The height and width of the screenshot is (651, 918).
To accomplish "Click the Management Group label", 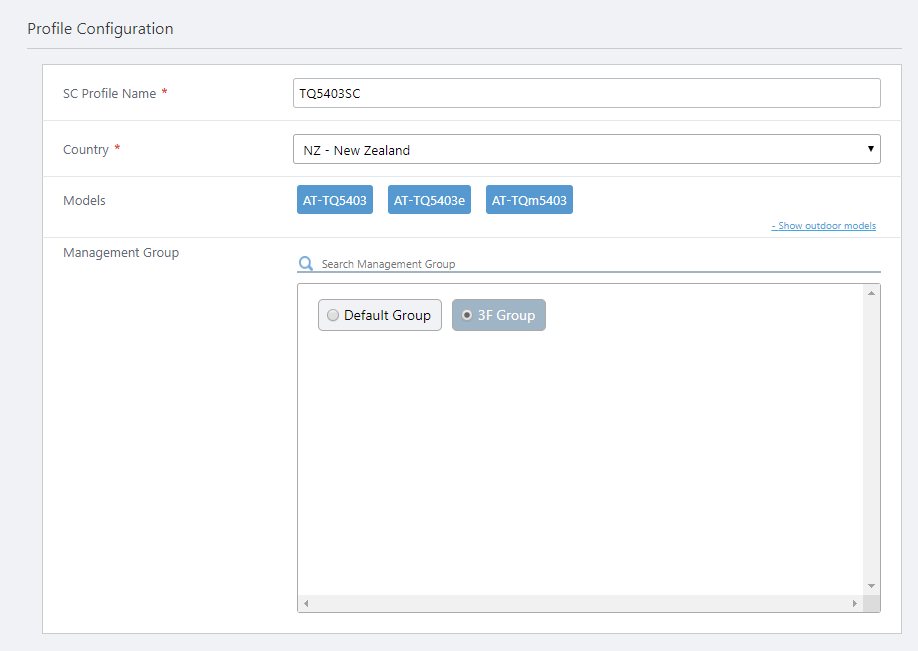I will [121, 253].
